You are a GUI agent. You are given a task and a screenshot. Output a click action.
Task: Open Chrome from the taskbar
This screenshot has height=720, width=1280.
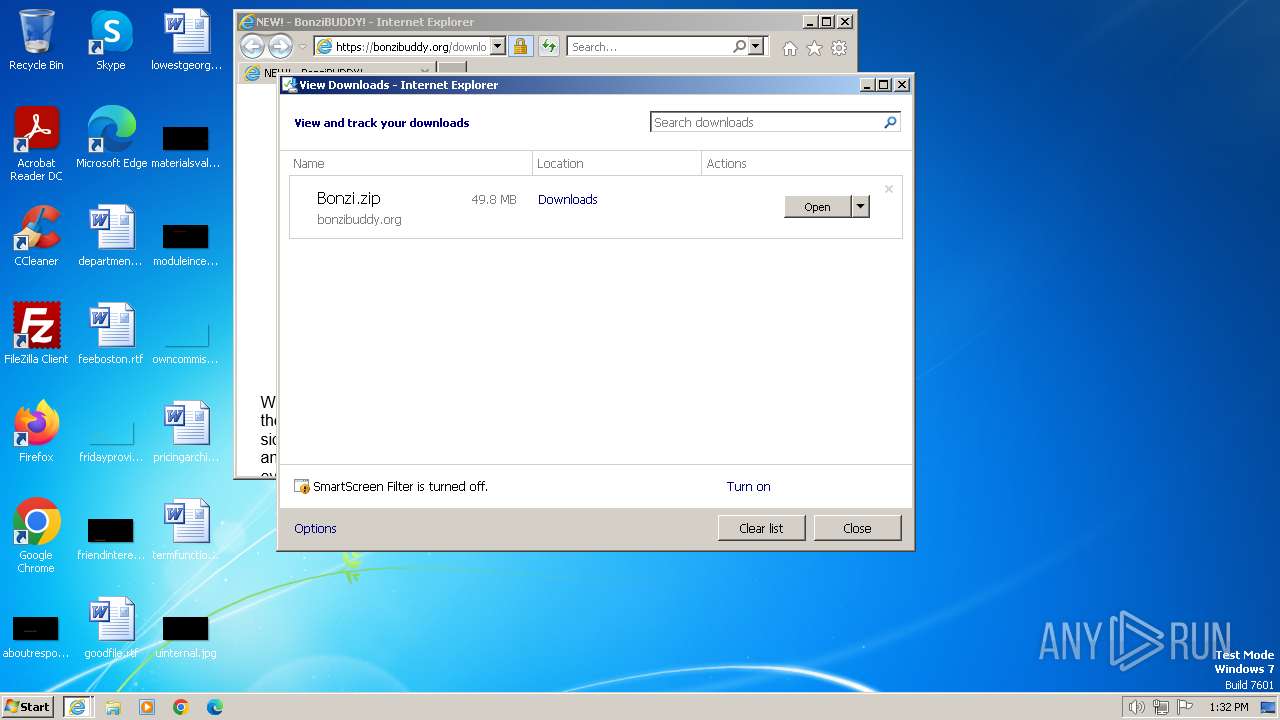pyautogui.click(x=181, y=707)
